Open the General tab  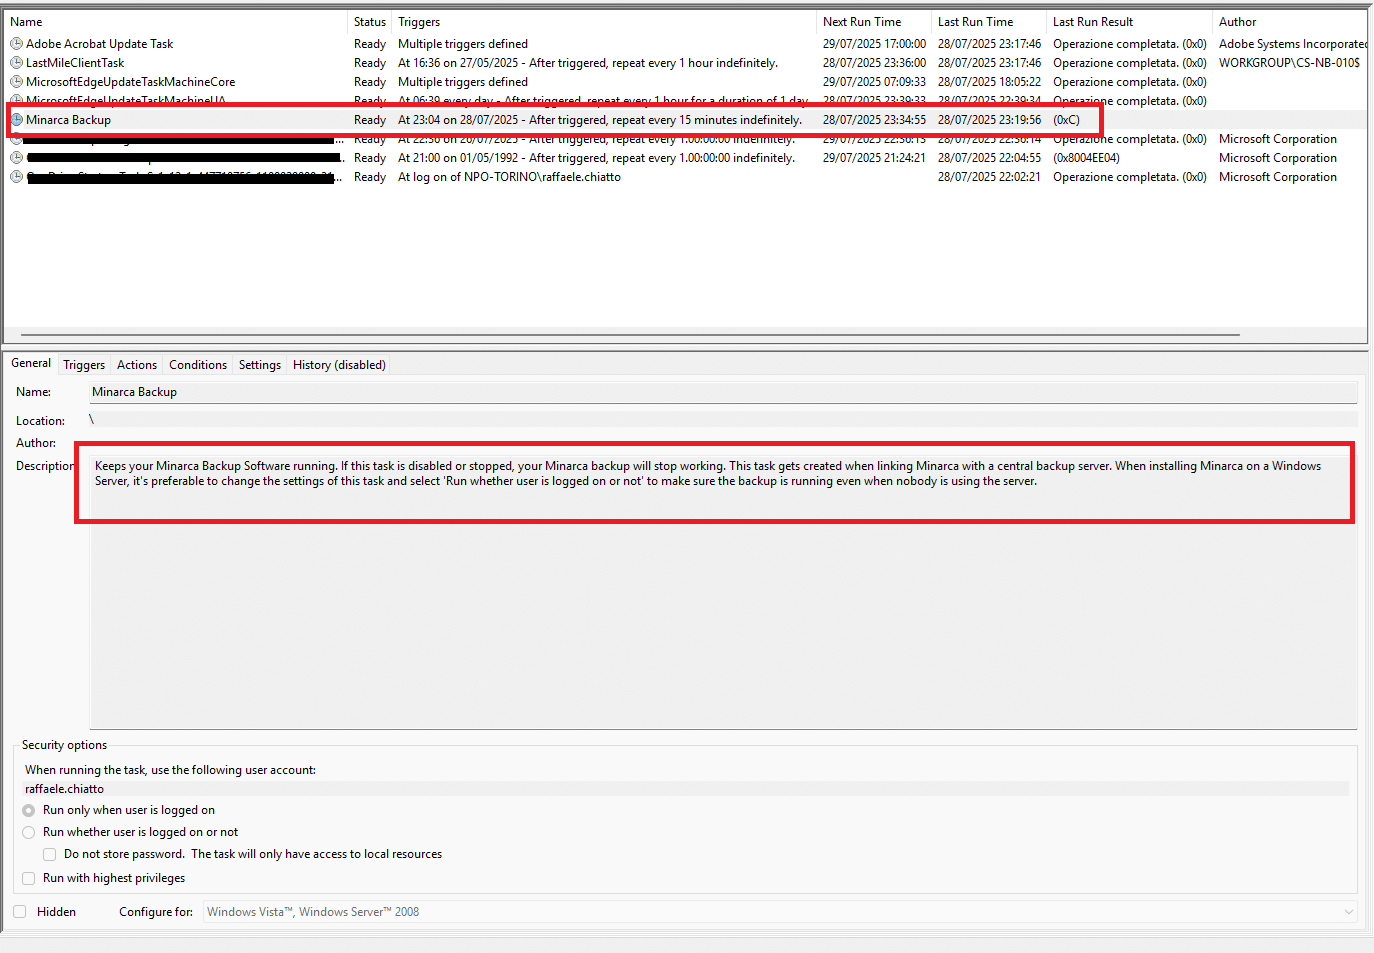(31, 364)
